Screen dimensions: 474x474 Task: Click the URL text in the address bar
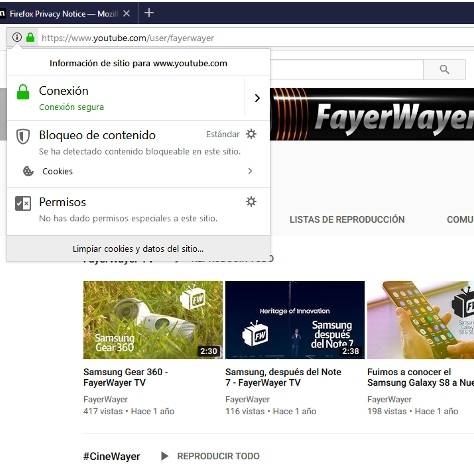[128, 38]
